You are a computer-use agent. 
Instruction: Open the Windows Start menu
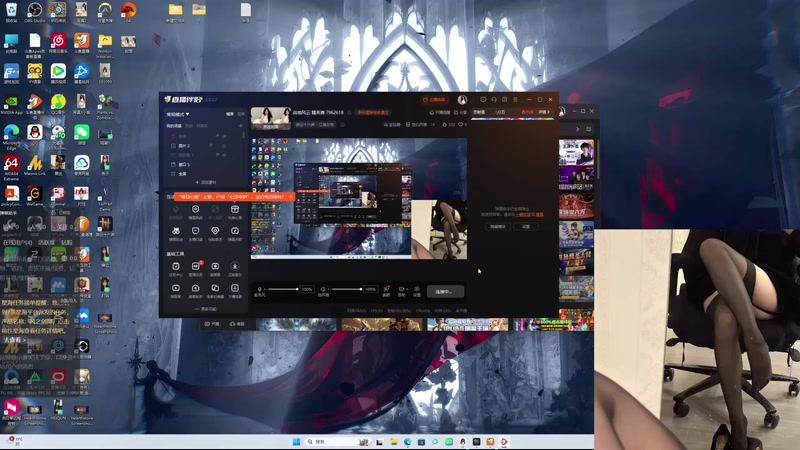click(296, 442)
